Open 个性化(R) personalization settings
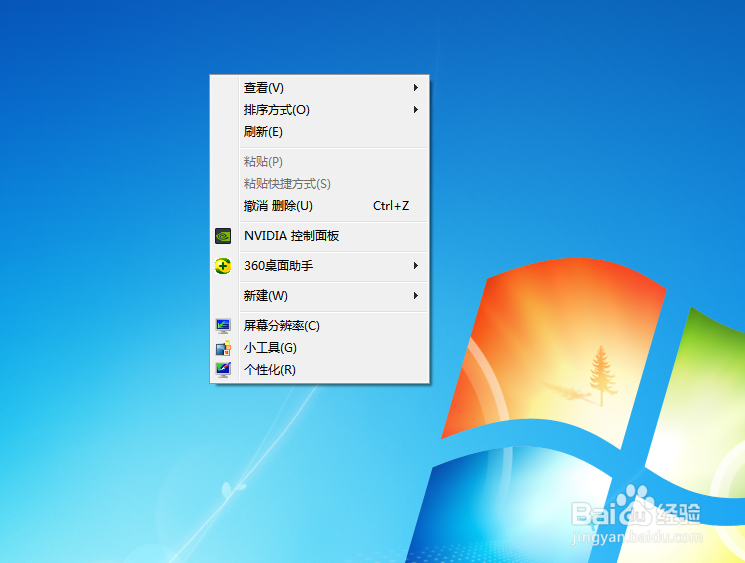Screen dimensions: 745x563 click(320, 370)
